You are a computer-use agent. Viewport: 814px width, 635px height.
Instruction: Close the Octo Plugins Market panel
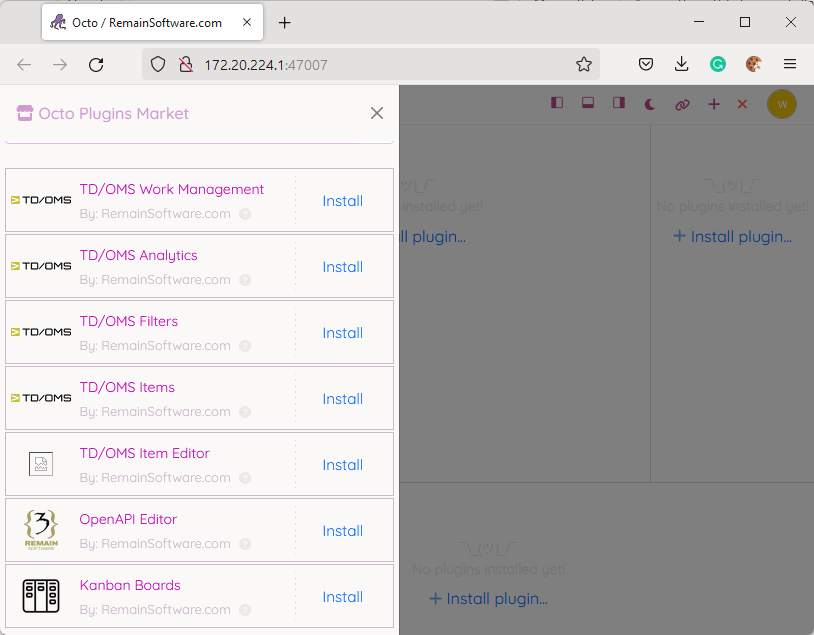coord(377,113)
